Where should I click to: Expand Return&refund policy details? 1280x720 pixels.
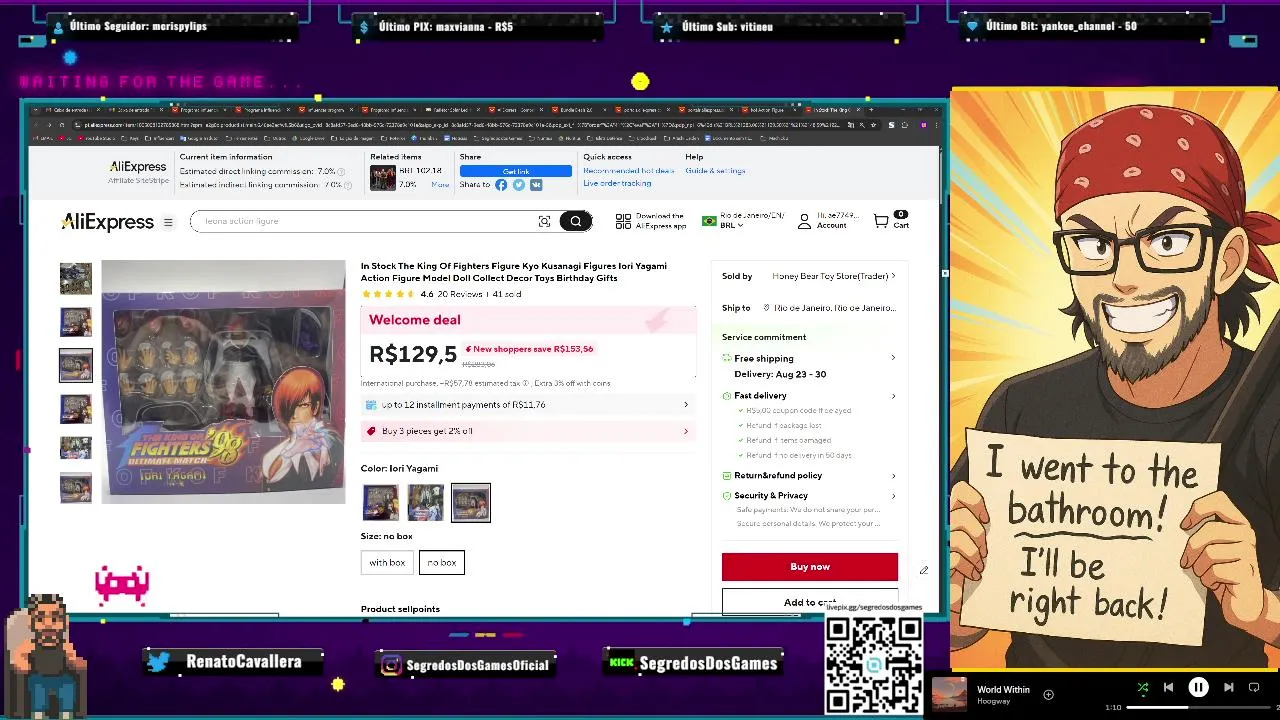[x=893, y=476]
